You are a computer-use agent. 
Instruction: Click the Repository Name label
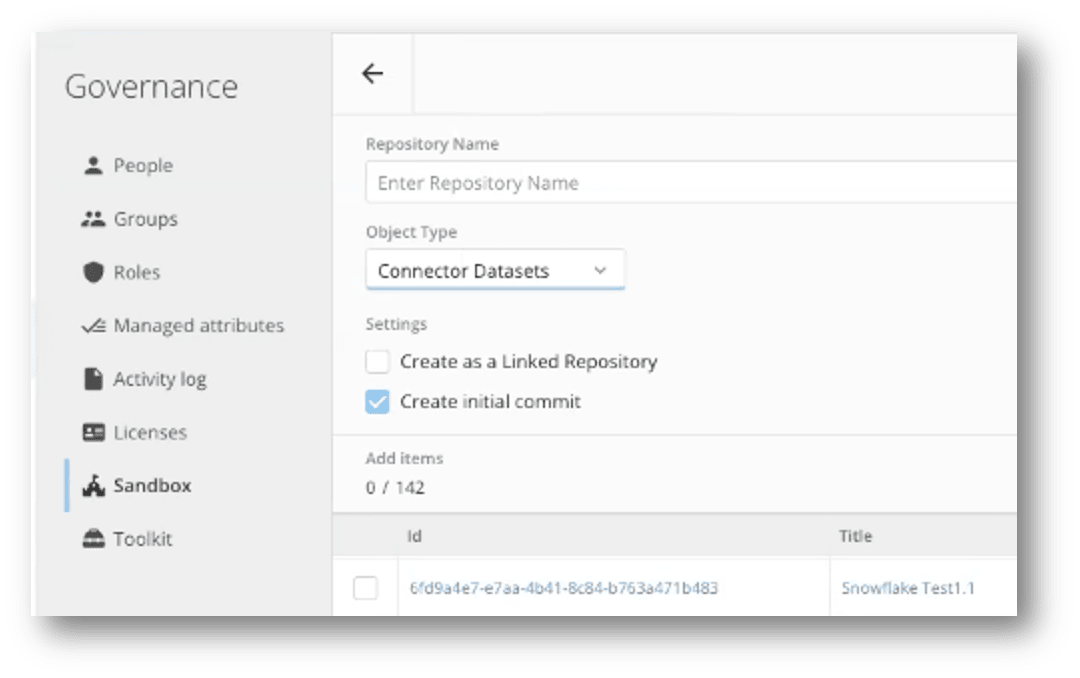pyautogui.click(x=432, y=144)
